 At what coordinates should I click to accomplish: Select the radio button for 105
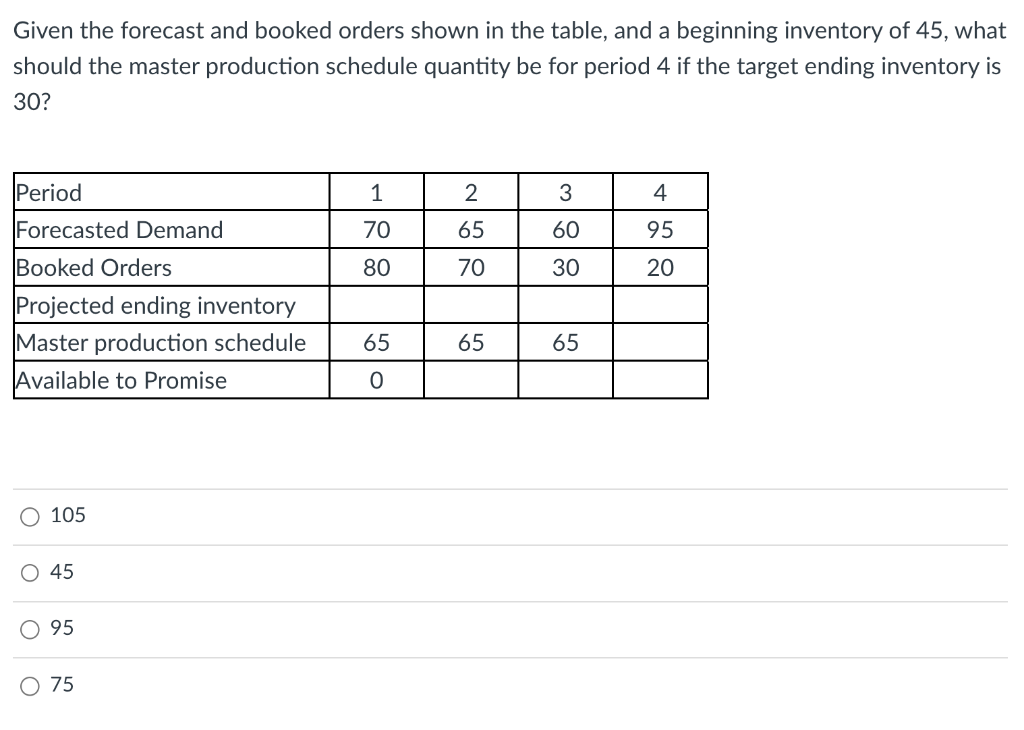29,515
